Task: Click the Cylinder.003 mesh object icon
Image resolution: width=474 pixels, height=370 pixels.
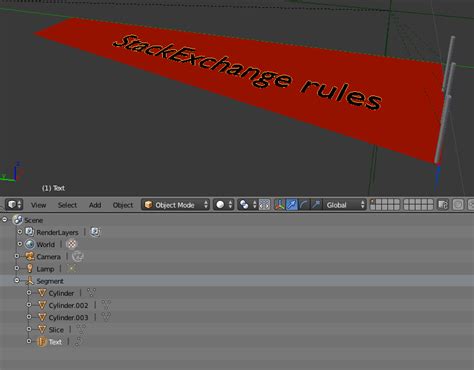Action: [42, 317]
